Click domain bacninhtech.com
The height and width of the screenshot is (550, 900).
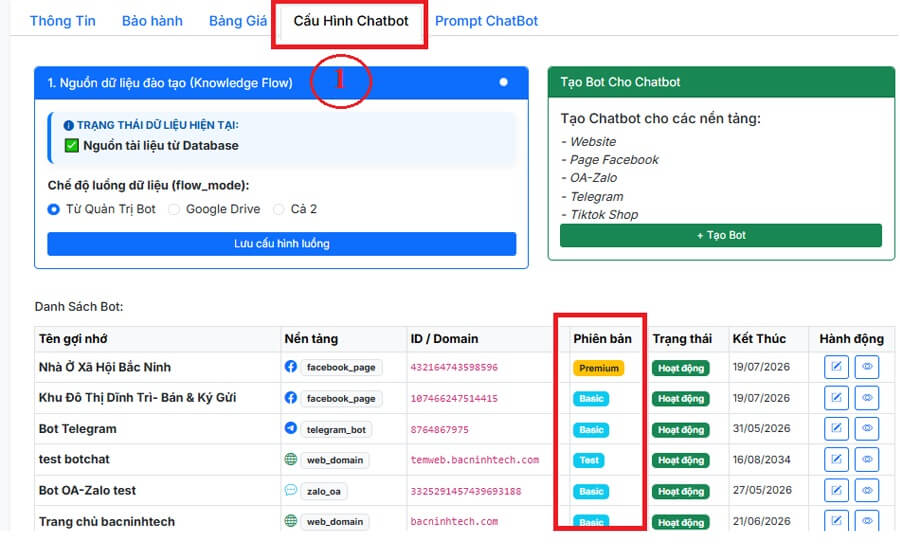click(454, 521)
